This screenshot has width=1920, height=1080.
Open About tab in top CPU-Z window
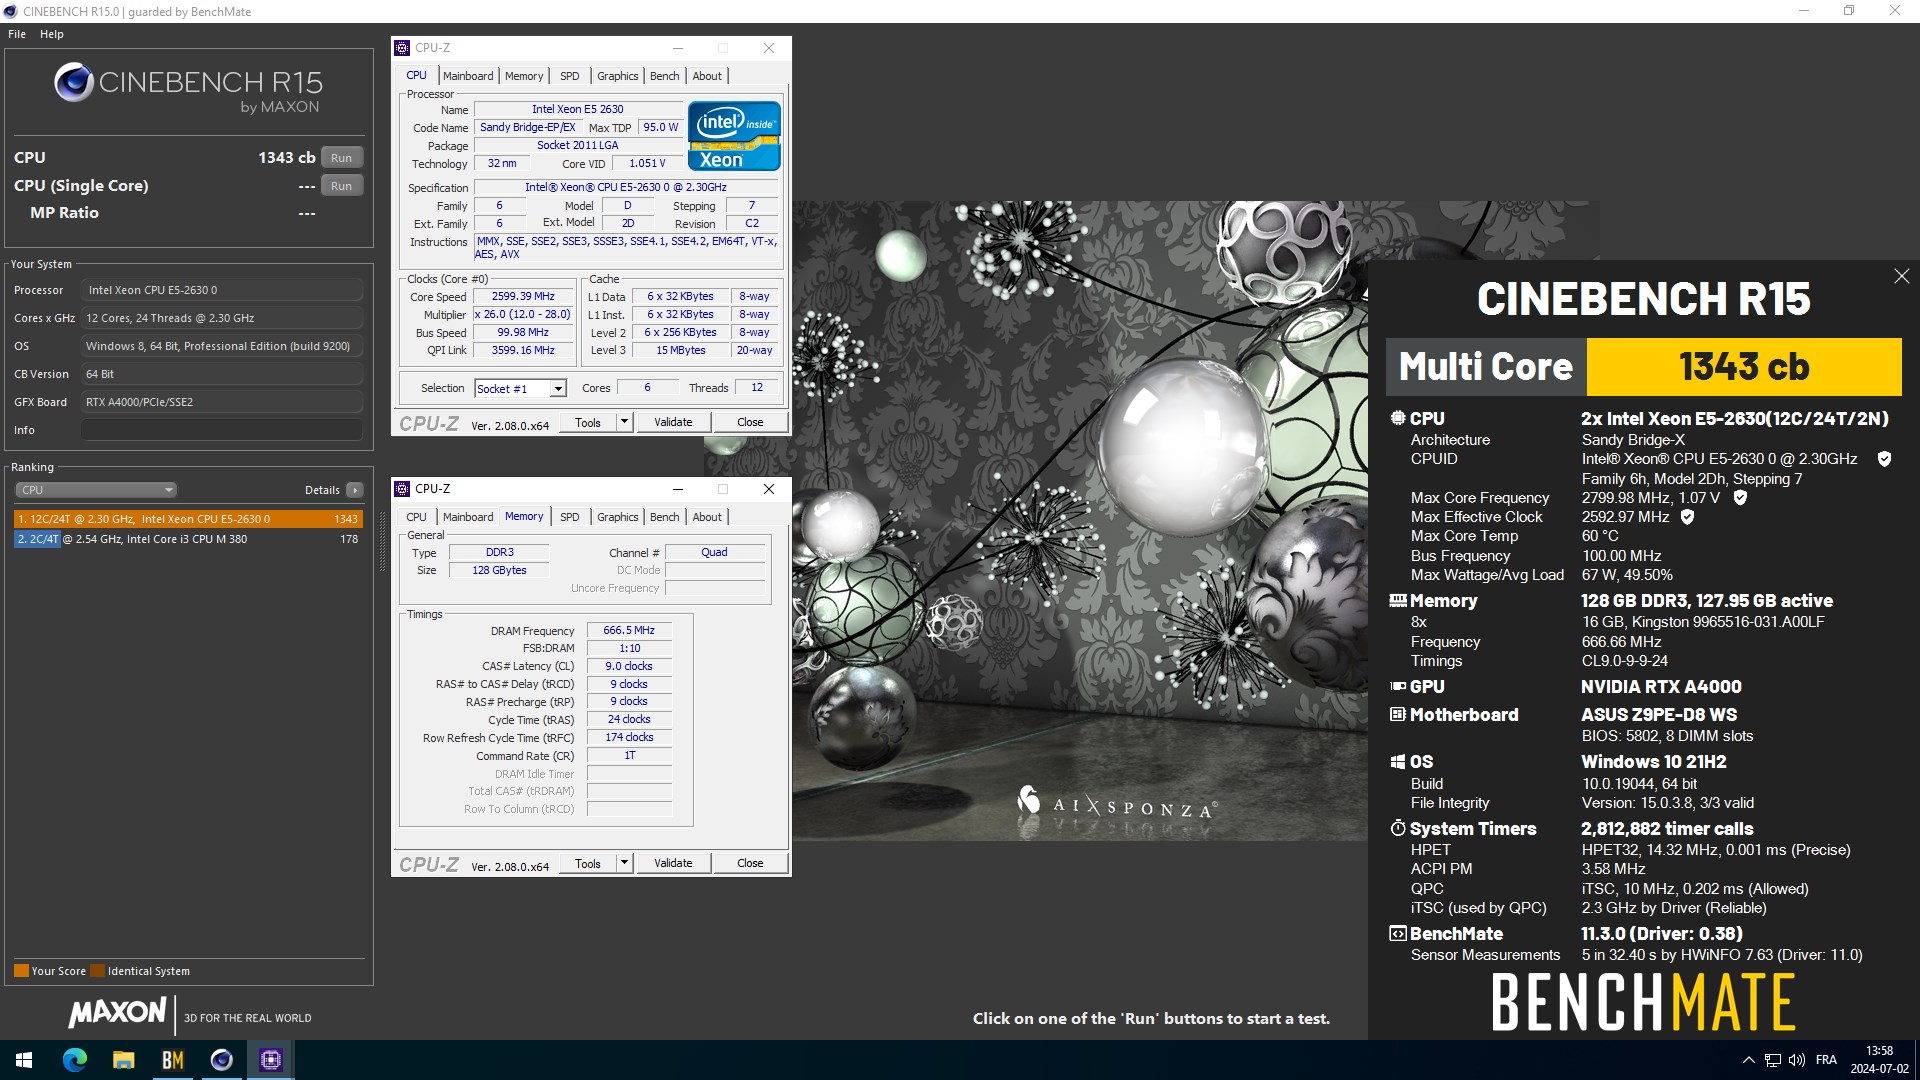point(707,76)
